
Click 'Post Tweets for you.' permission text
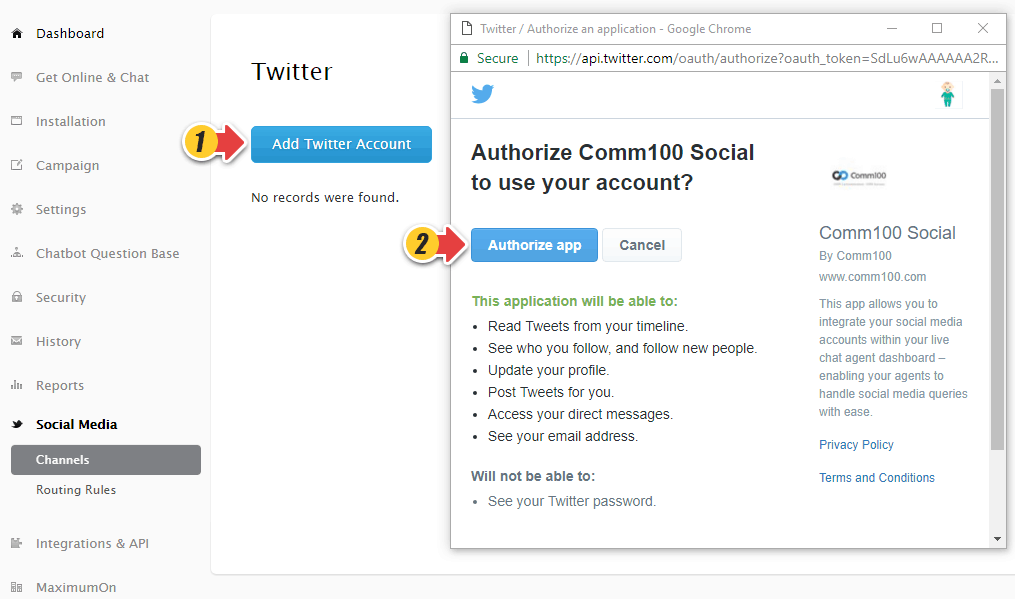click(551, 392)
